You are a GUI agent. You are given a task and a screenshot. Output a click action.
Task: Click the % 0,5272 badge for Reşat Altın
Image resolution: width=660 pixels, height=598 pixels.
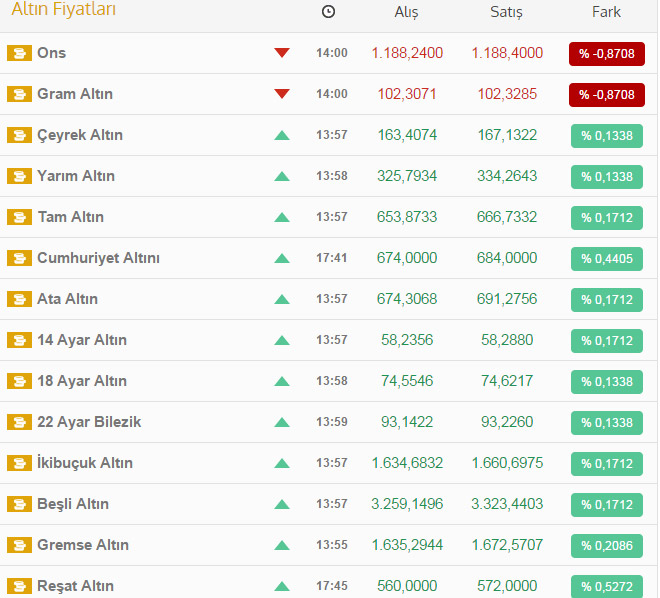(607, 587)
